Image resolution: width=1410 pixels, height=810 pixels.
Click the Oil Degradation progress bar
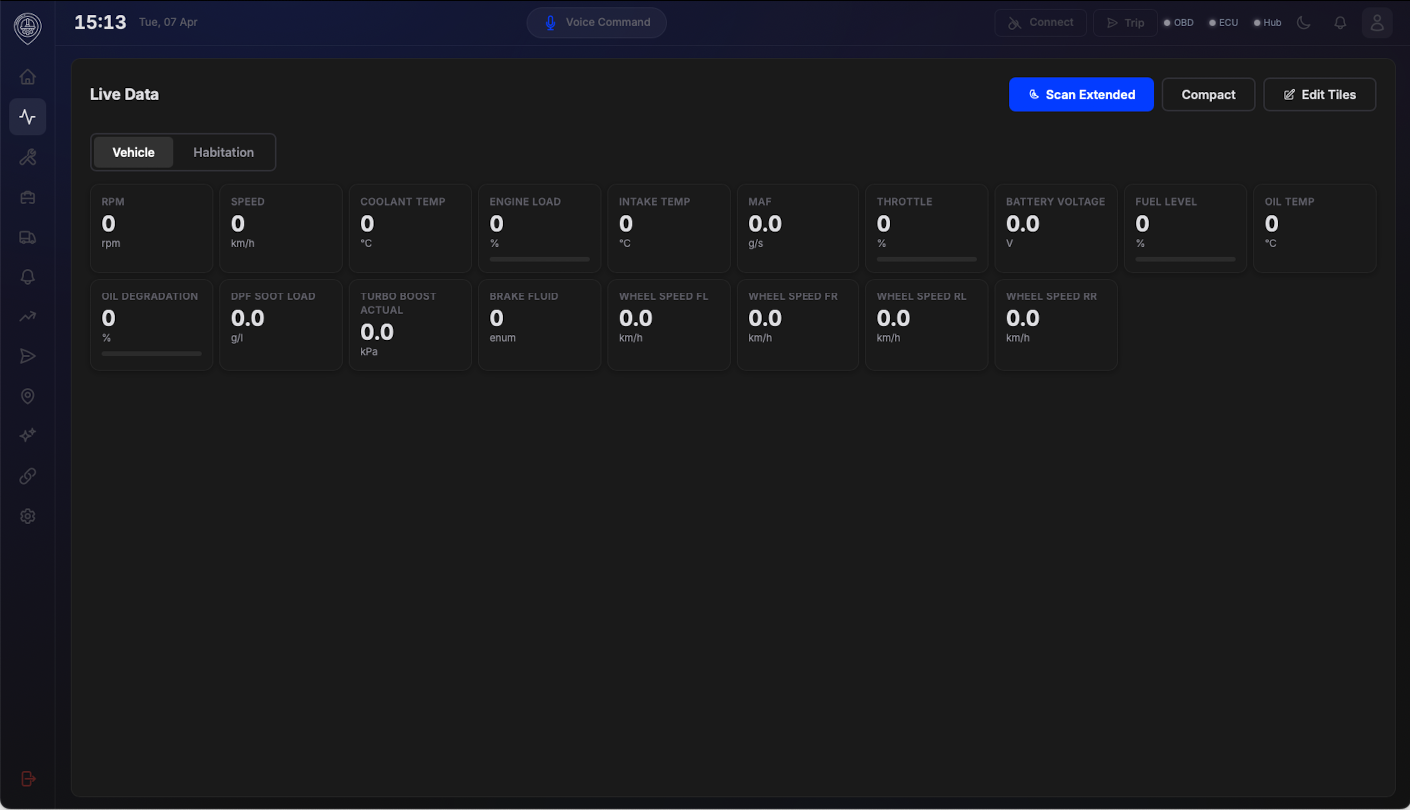click(x=151, y=354)
